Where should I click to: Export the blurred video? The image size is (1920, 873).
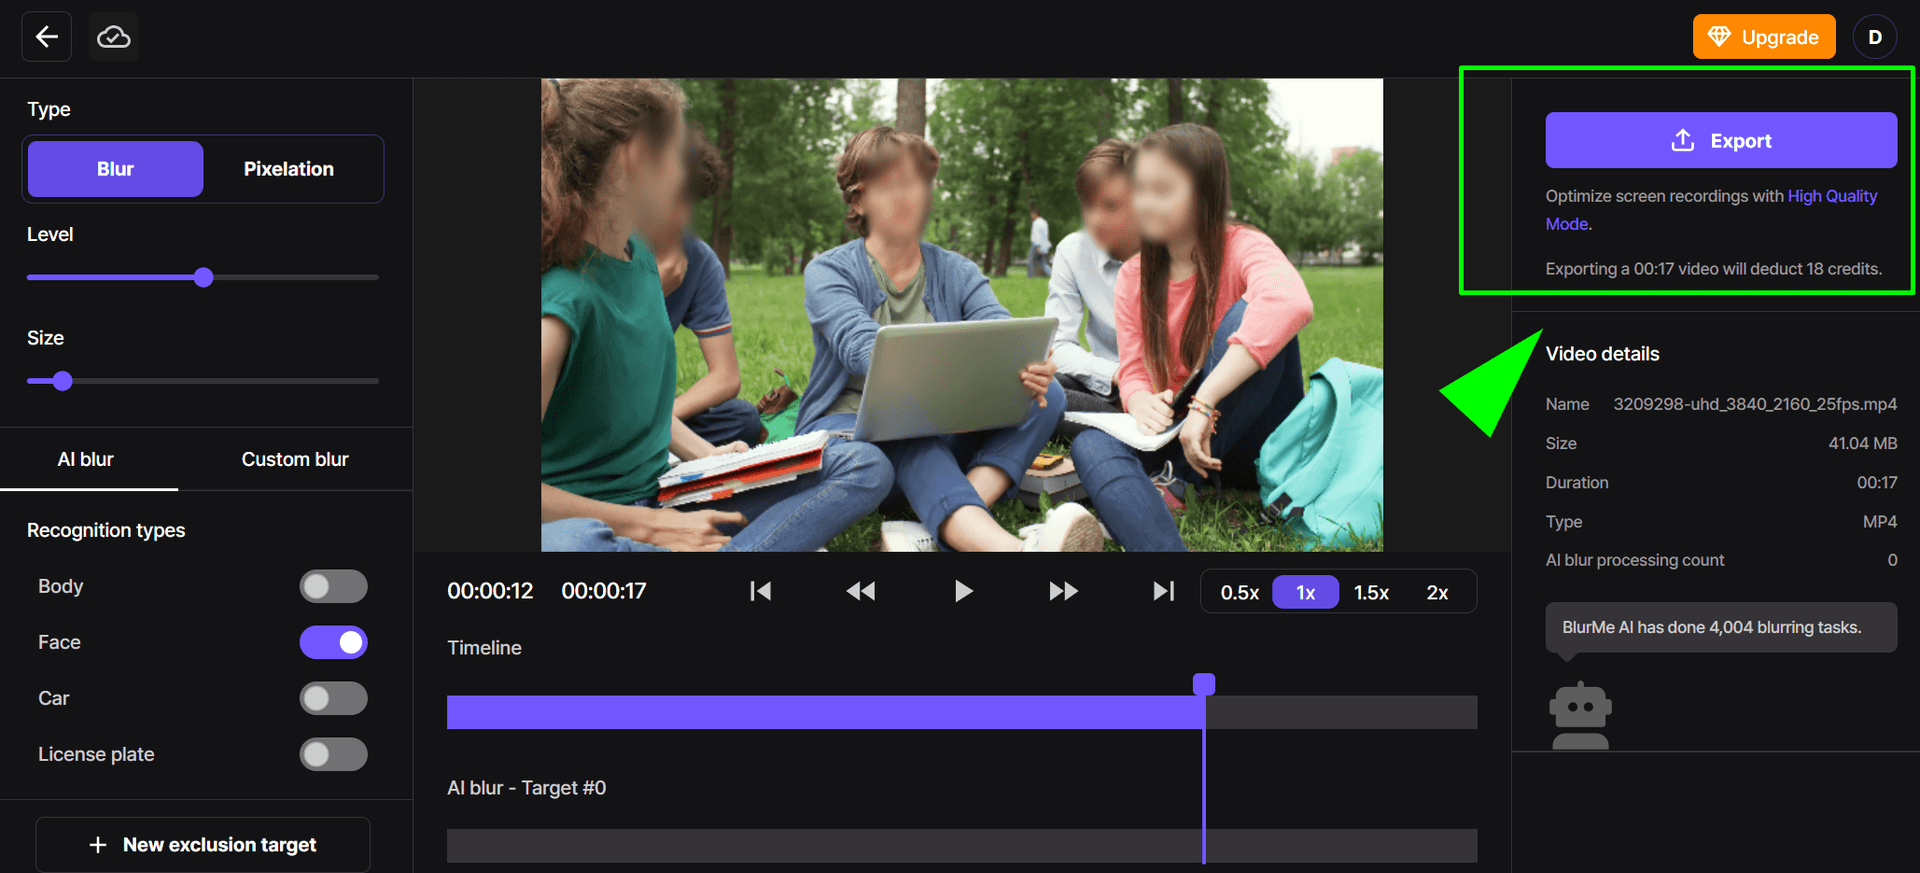pos(1721,140)
